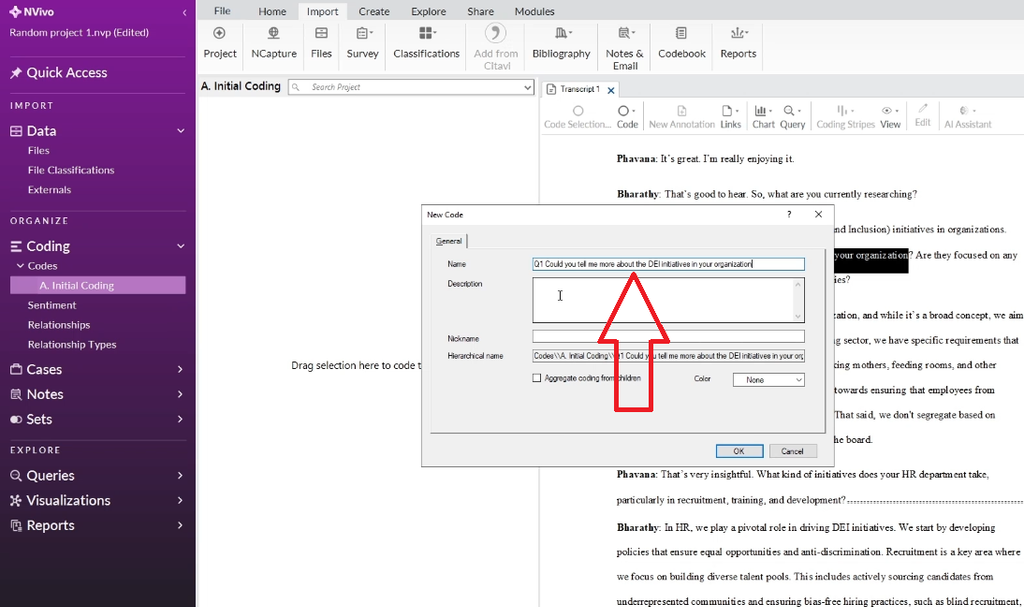The width and height of the screenshot is (1024, 607).
Task: Click the Quick Access pin item
Action: tap(59, 73)
